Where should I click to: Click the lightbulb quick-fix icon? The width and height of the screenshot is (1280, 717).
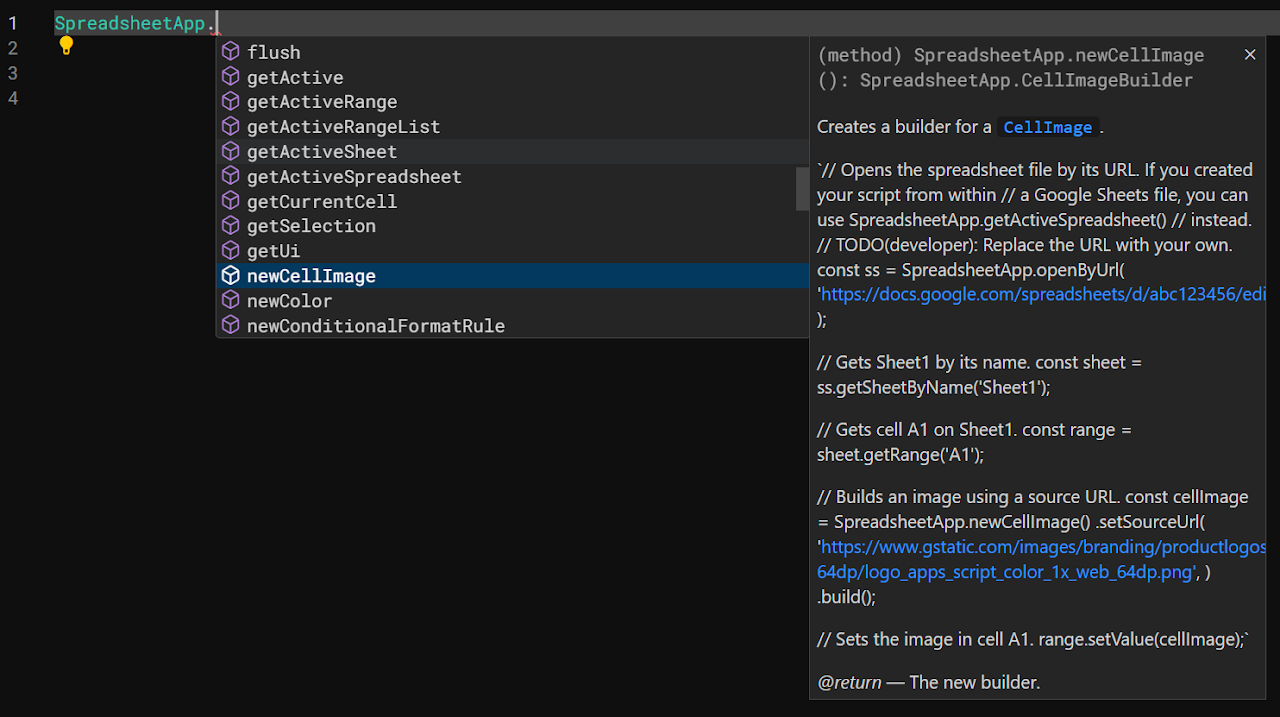(66, 45)
